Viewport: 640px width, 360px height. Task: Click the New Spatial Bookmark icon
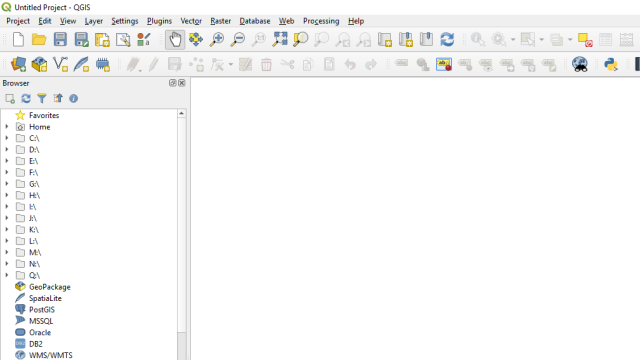(405, 40)
